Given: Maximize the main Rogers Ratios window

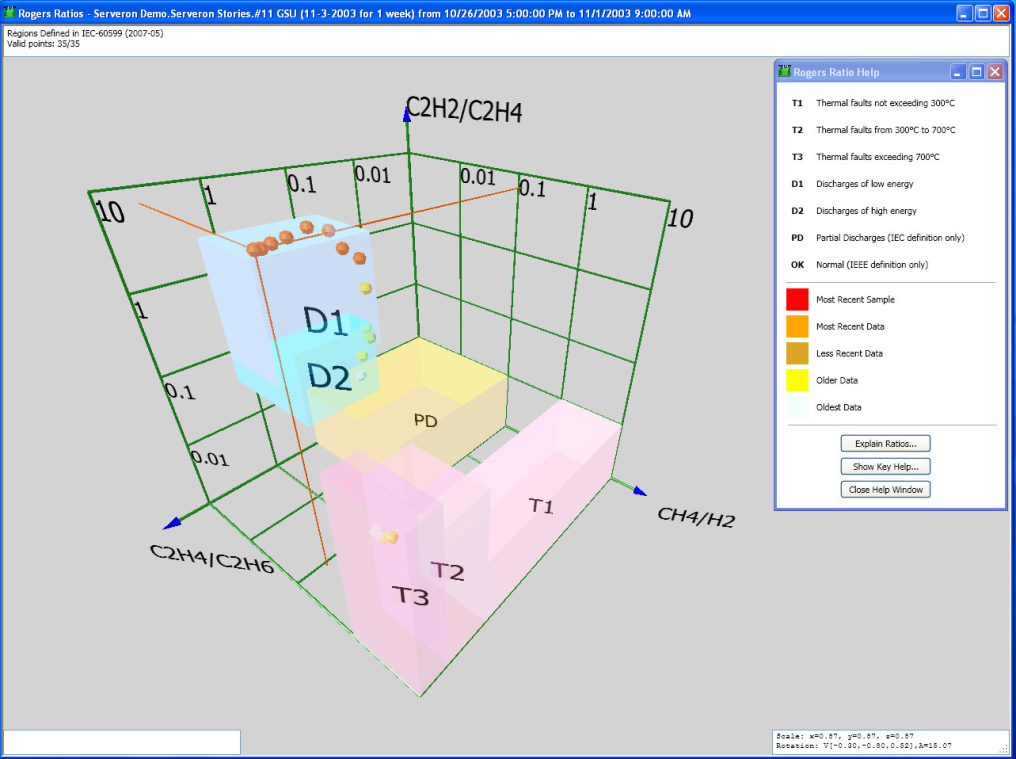Looking at the screenshot, I should pyautogui.click(x=983, y=13).
